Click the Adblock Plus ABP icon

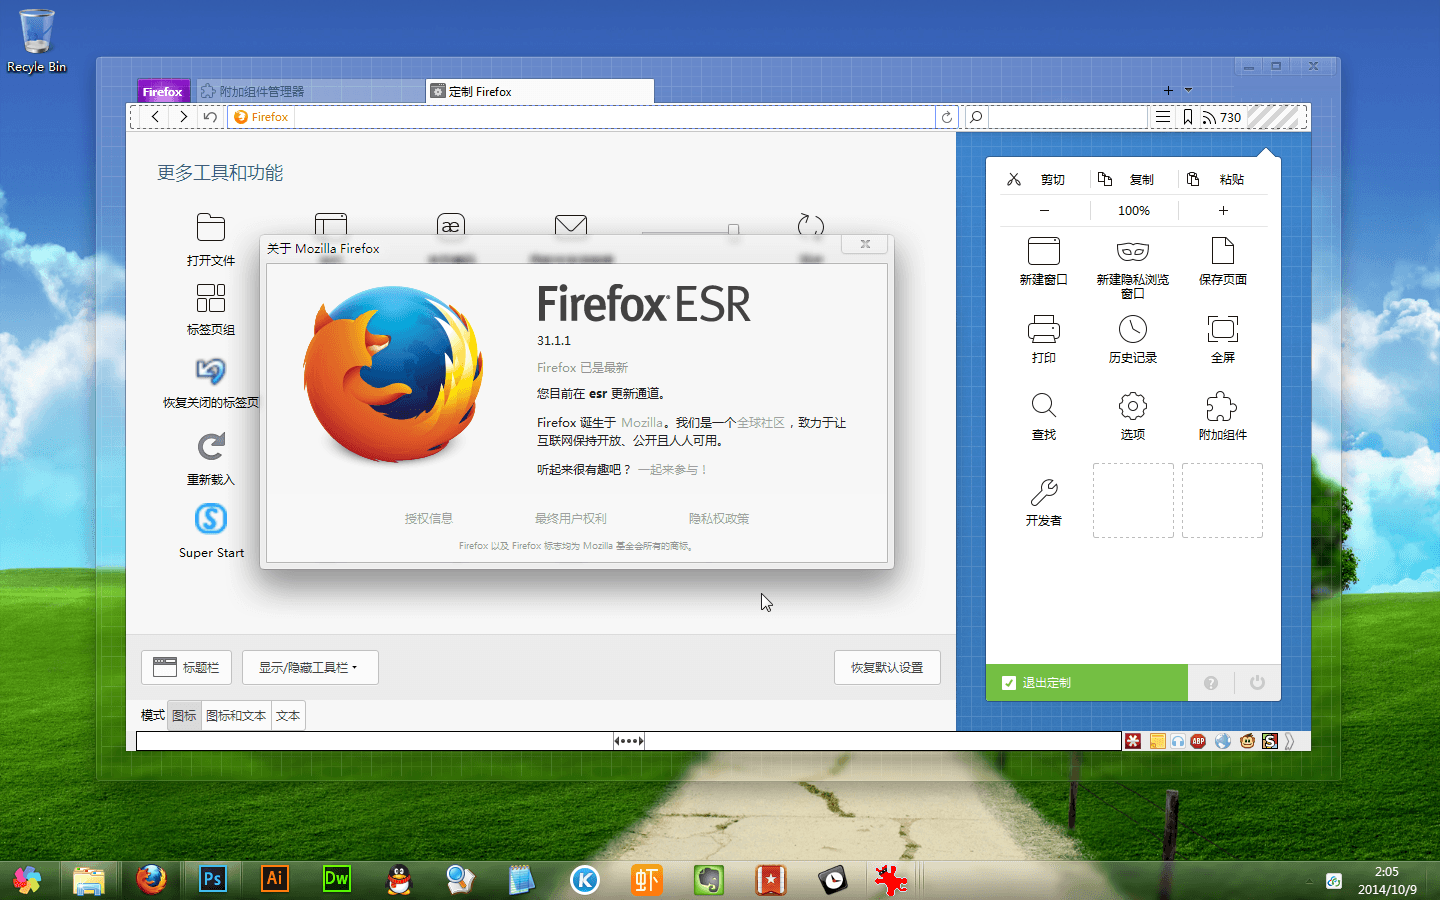(1198, 741)
